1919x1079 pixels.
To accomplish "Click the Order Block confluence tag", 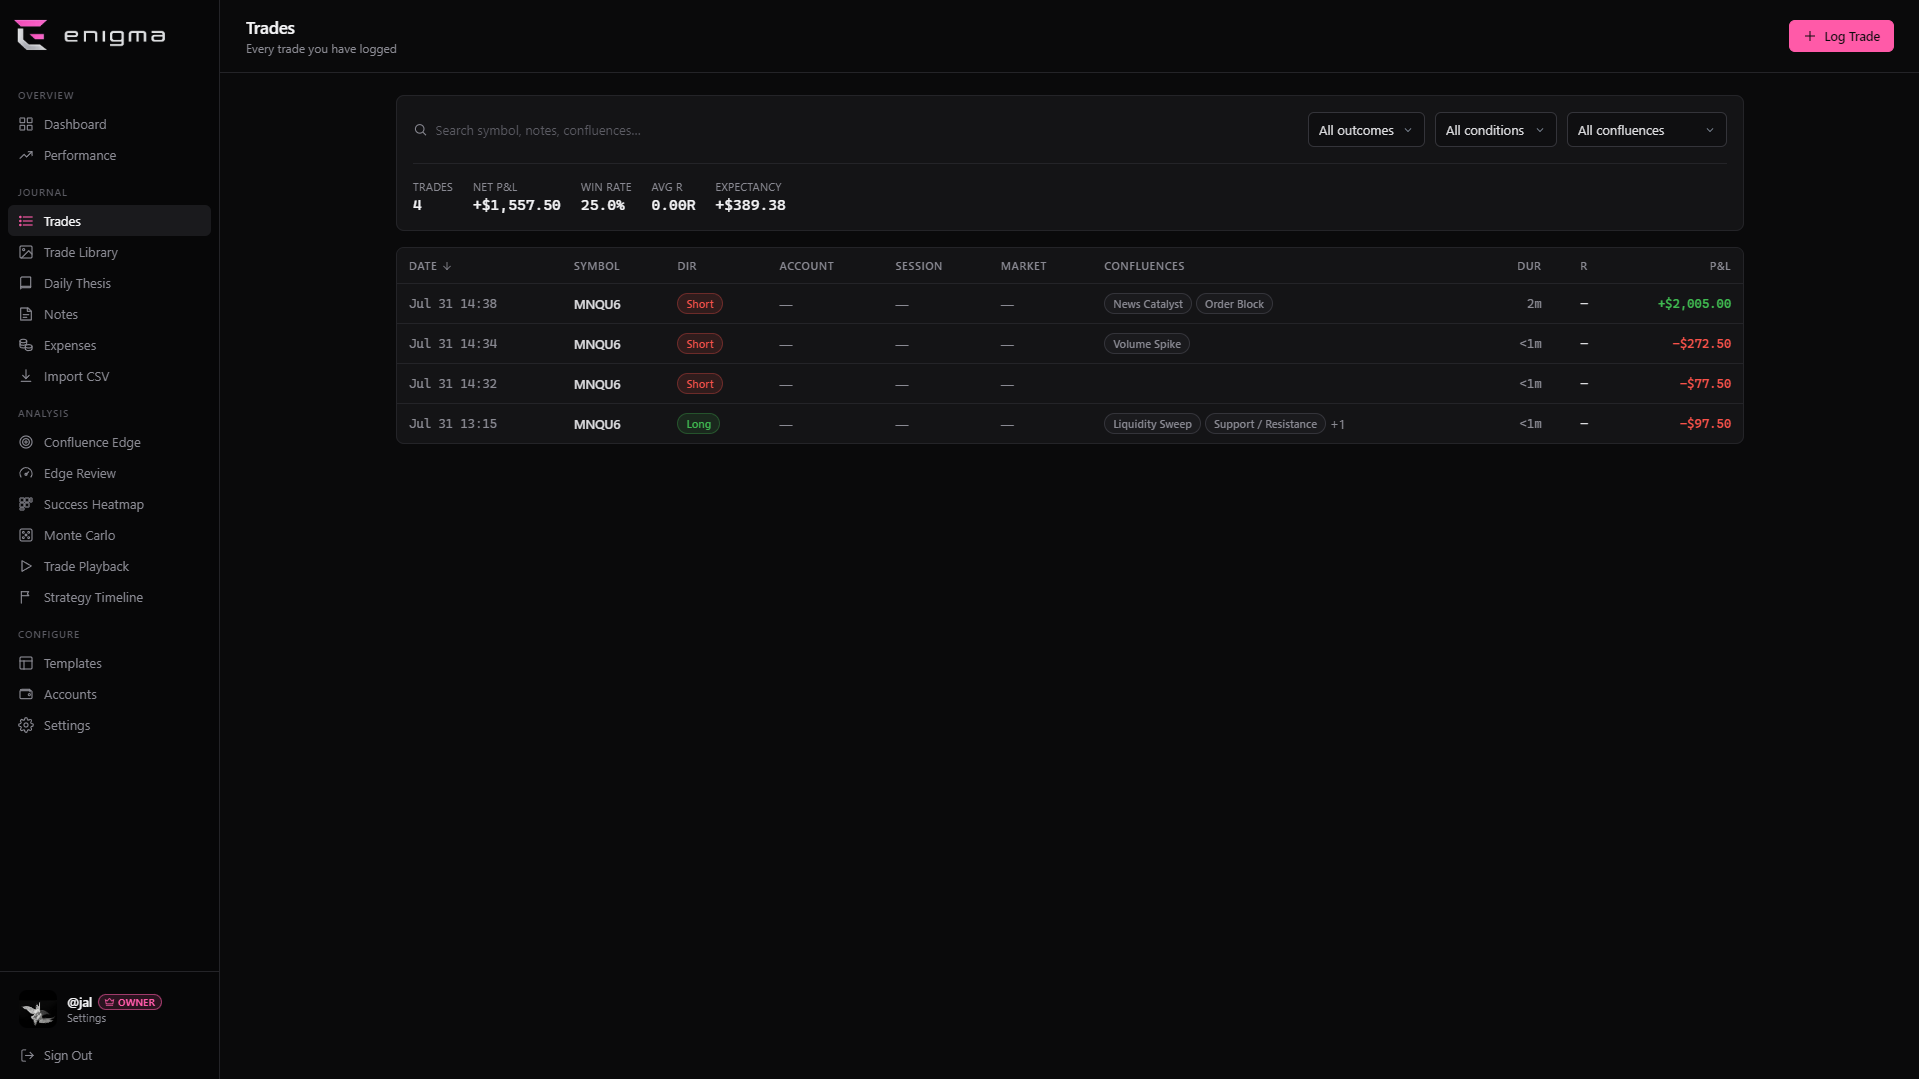I will 1234,304.
